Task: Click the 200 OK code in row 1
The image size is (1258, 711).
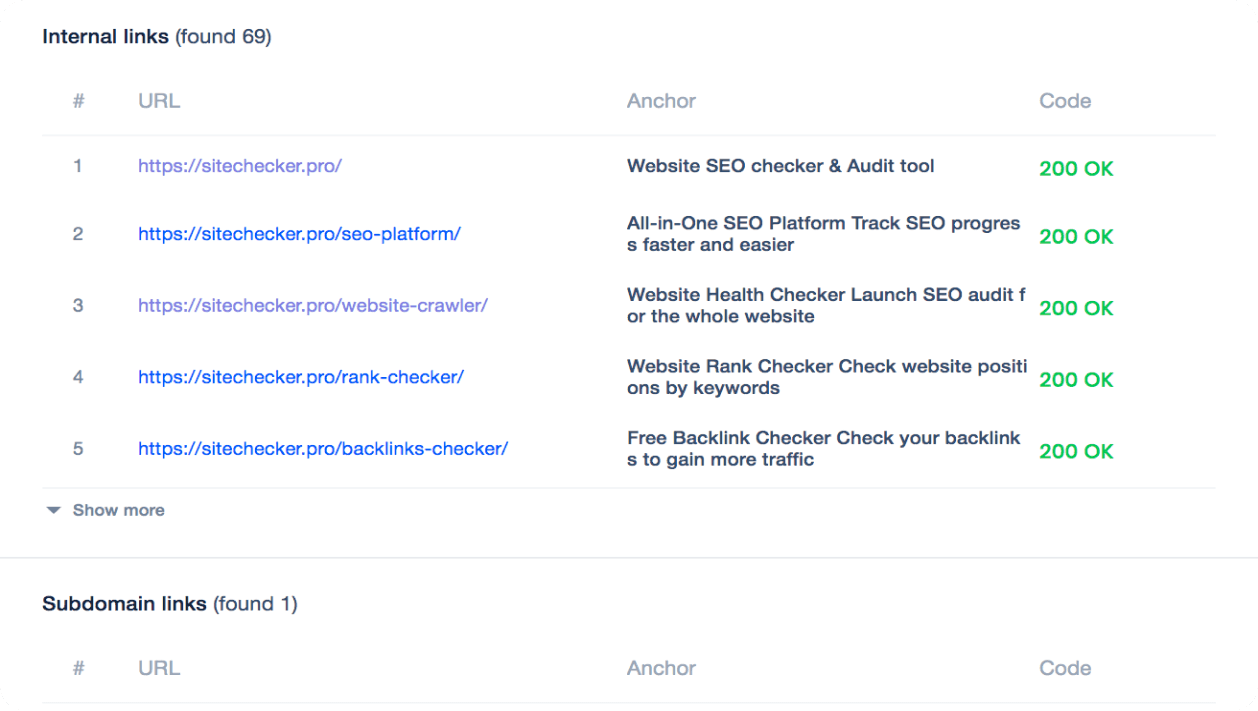Action: (x=1076, y=169)
